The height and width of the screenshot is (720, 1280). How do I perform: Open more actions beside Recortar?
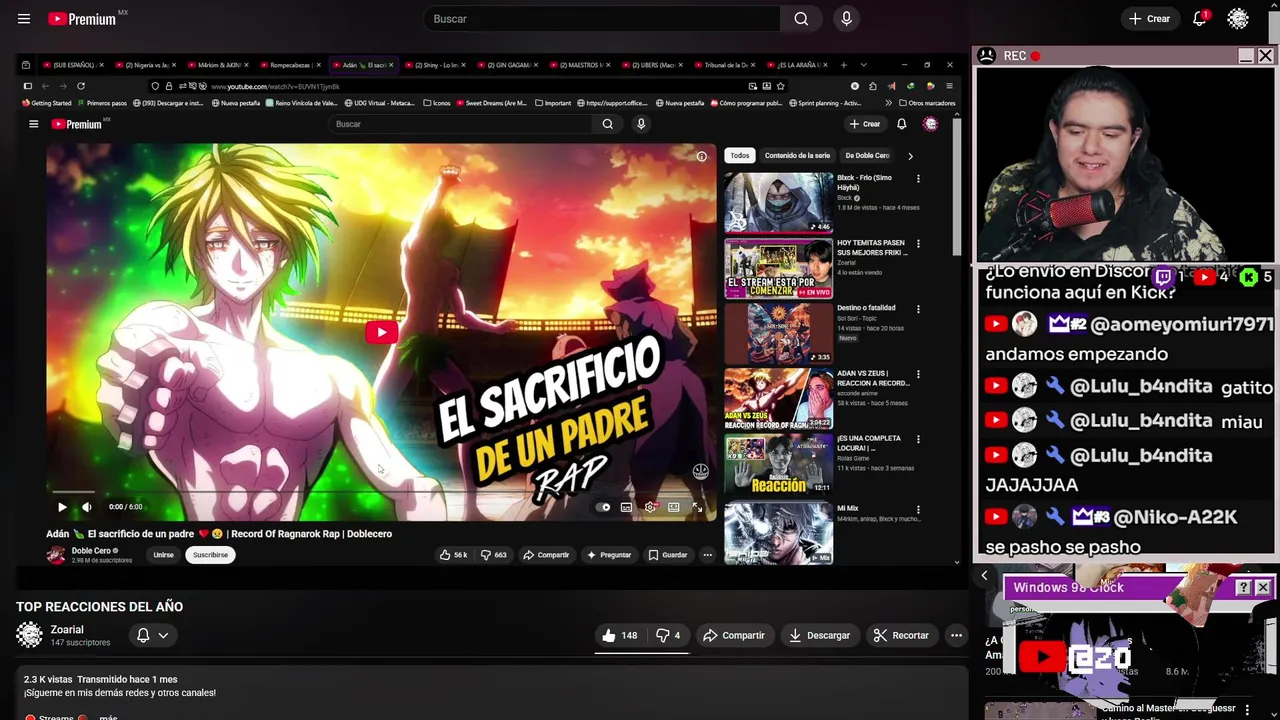(956, 635)
